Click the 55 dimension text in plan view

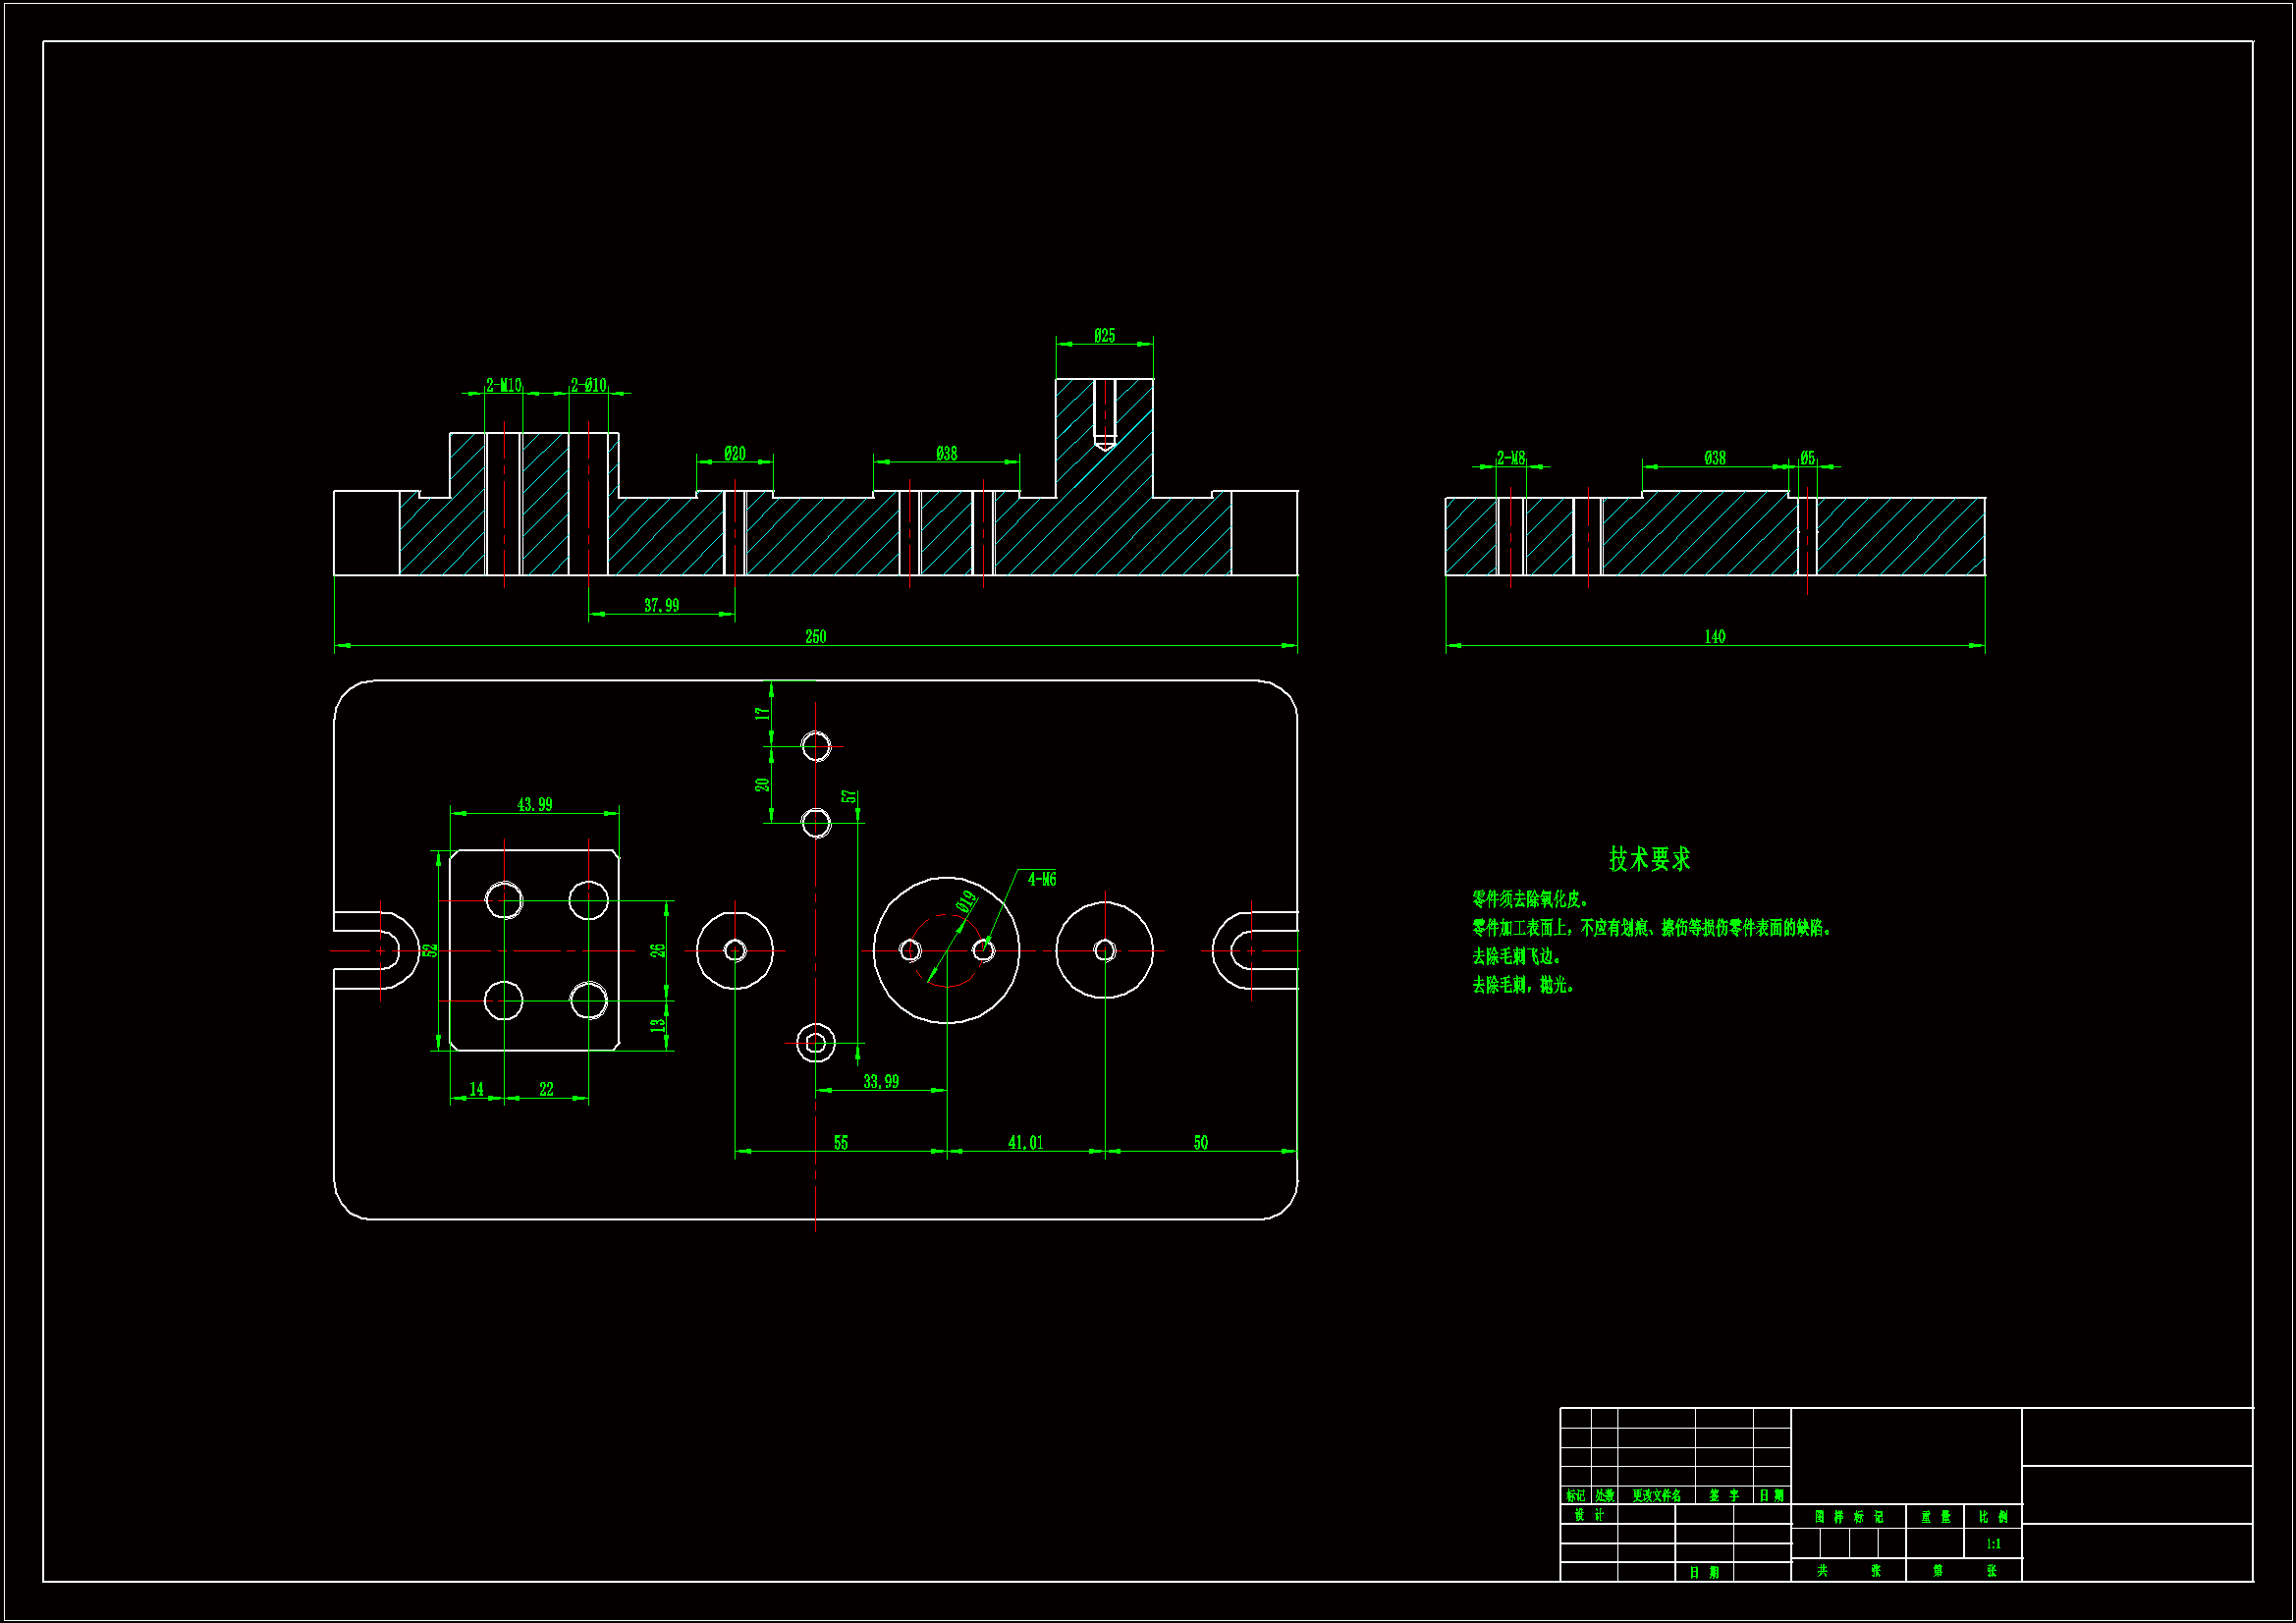[x=840, y=1142]
